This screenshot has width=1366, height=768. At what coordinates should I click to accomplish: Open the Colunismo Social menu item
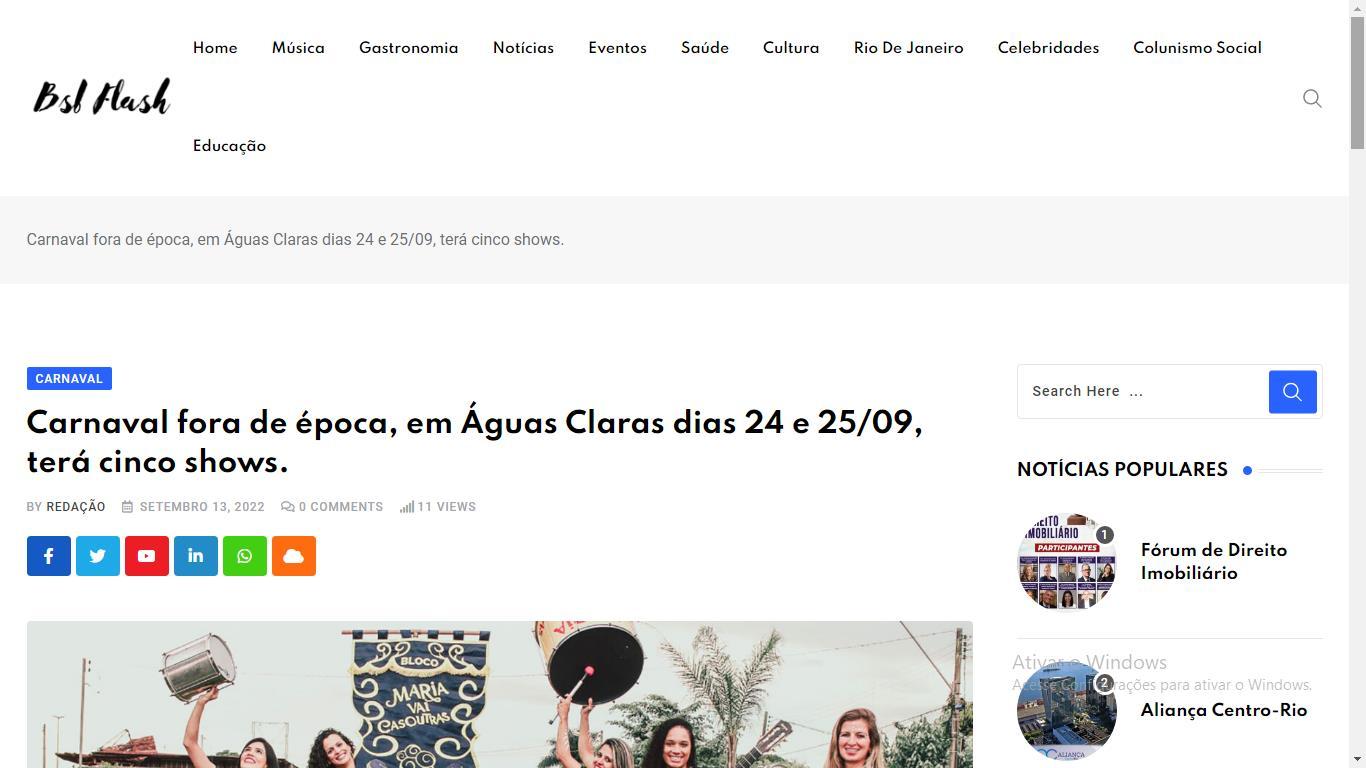(1197, 48)
